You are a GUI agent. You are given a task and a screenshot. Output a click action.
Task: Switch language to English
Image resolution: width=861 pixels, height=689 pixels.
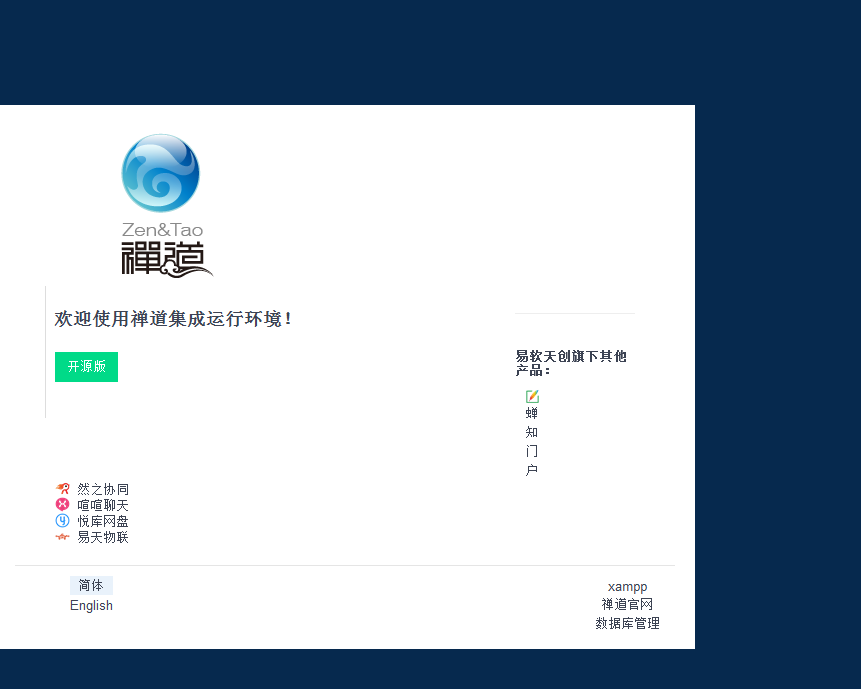tap(91, 606)
